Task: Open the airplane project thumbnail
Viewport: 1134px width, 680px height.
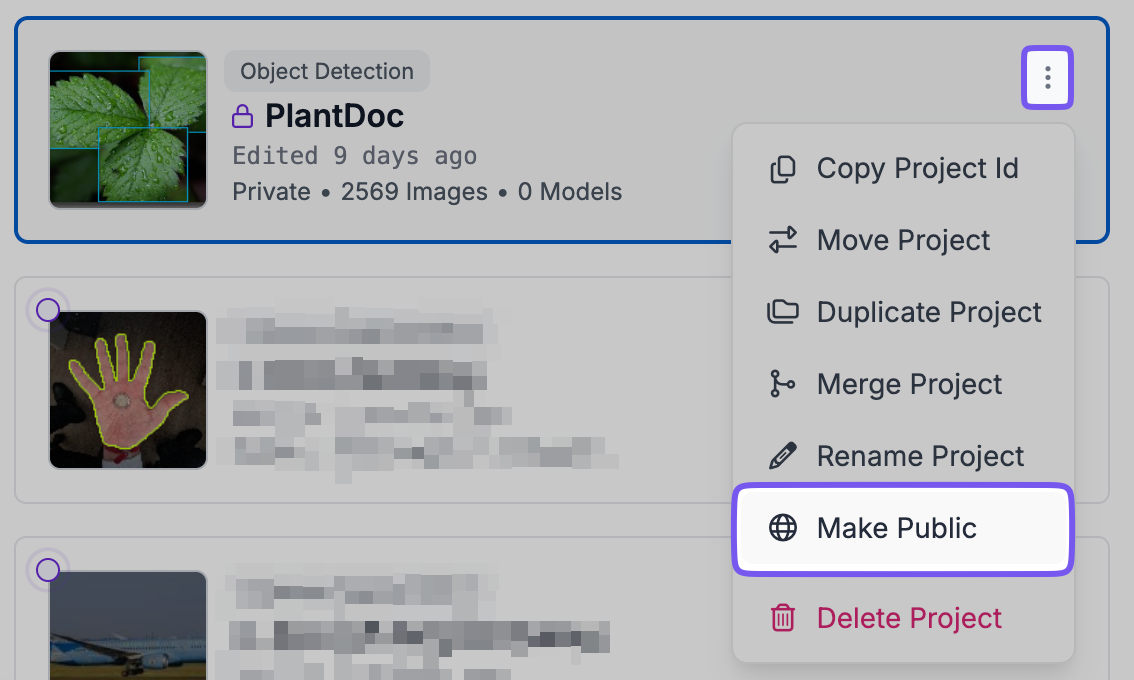Action: [128, 625]
